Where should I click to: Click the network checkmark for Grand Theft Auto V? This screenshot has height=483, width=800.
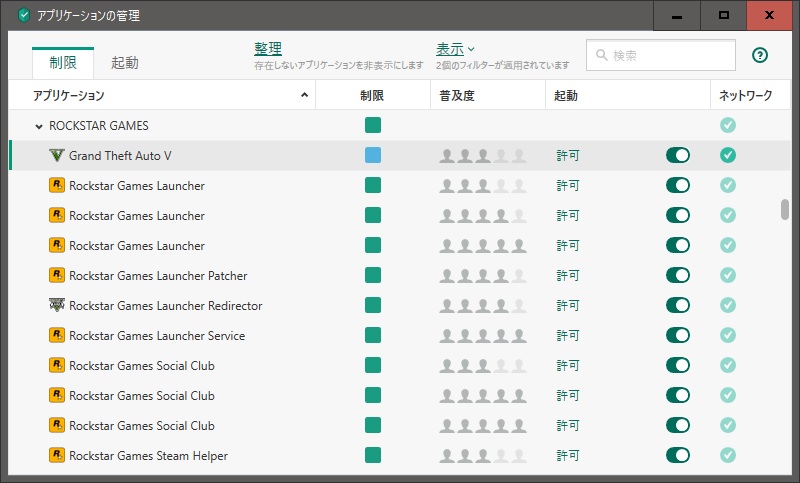728,155
